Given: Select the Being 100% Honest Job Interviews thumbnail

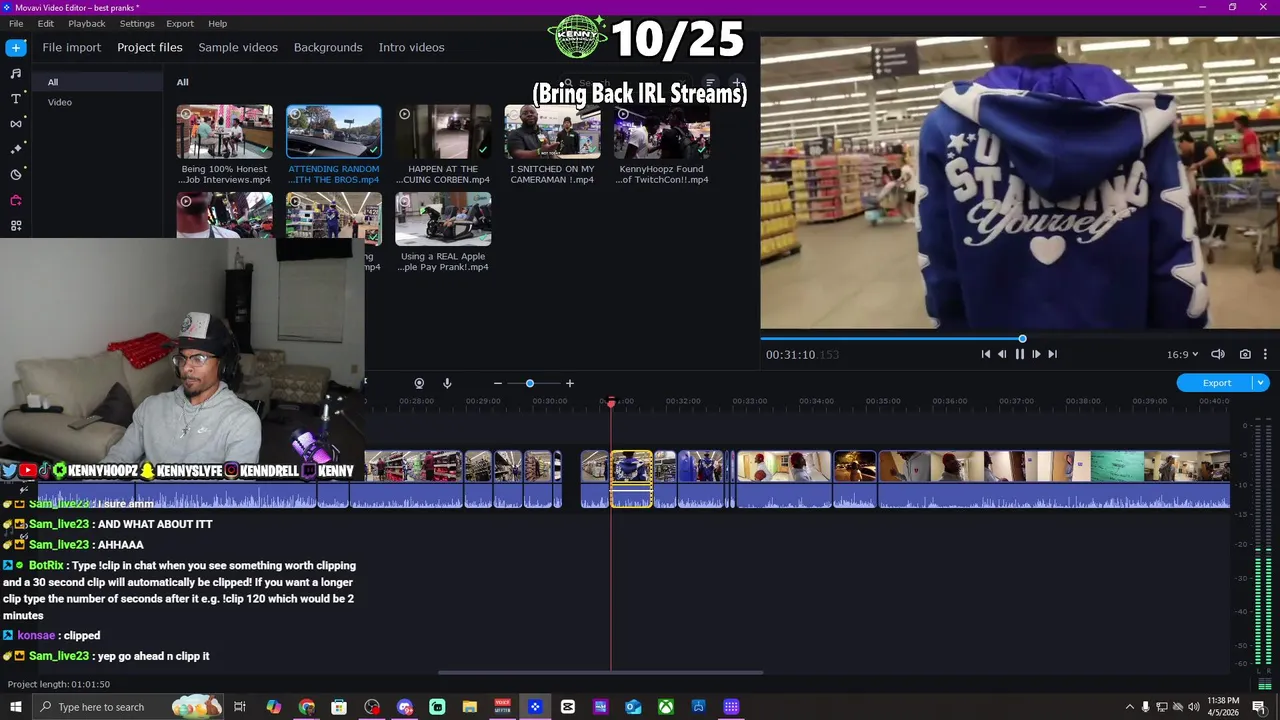Looking at the screenshot, I should click(225, 131).
